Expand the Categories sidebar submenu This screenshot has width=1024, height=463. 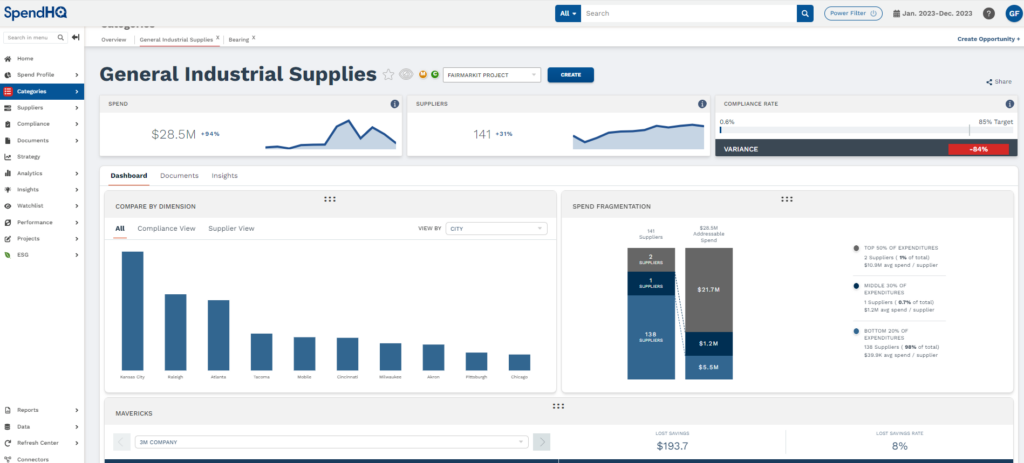coord(76,91)
